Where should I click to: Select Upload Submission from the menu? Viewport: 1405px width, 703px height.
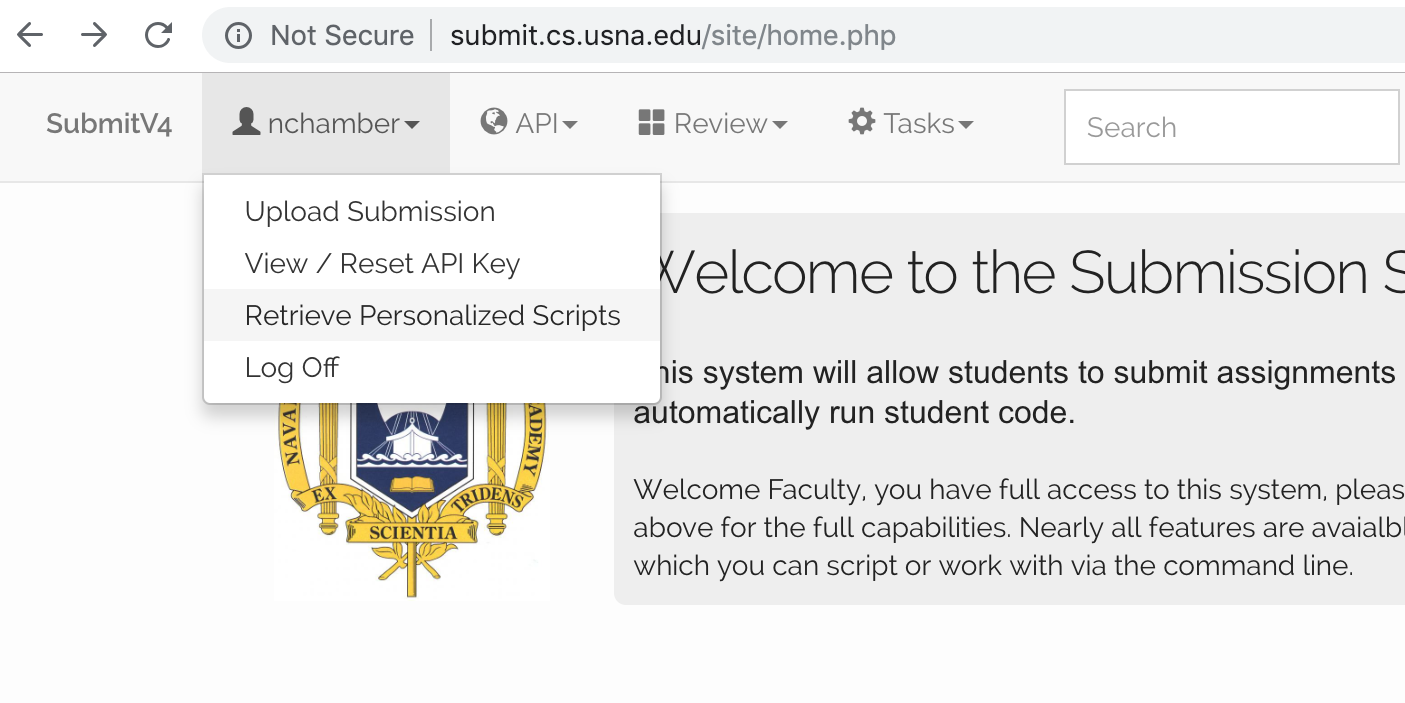370,212
